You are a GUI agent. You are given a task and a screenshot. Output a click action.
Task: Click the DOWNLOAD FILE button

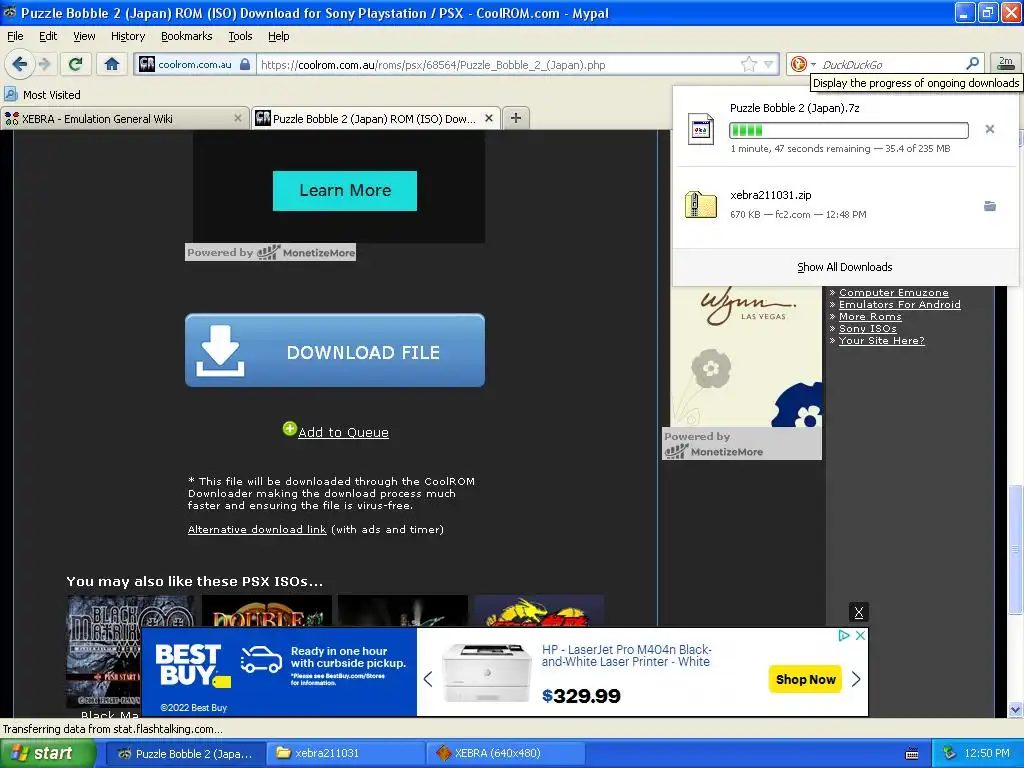point(335,351)
